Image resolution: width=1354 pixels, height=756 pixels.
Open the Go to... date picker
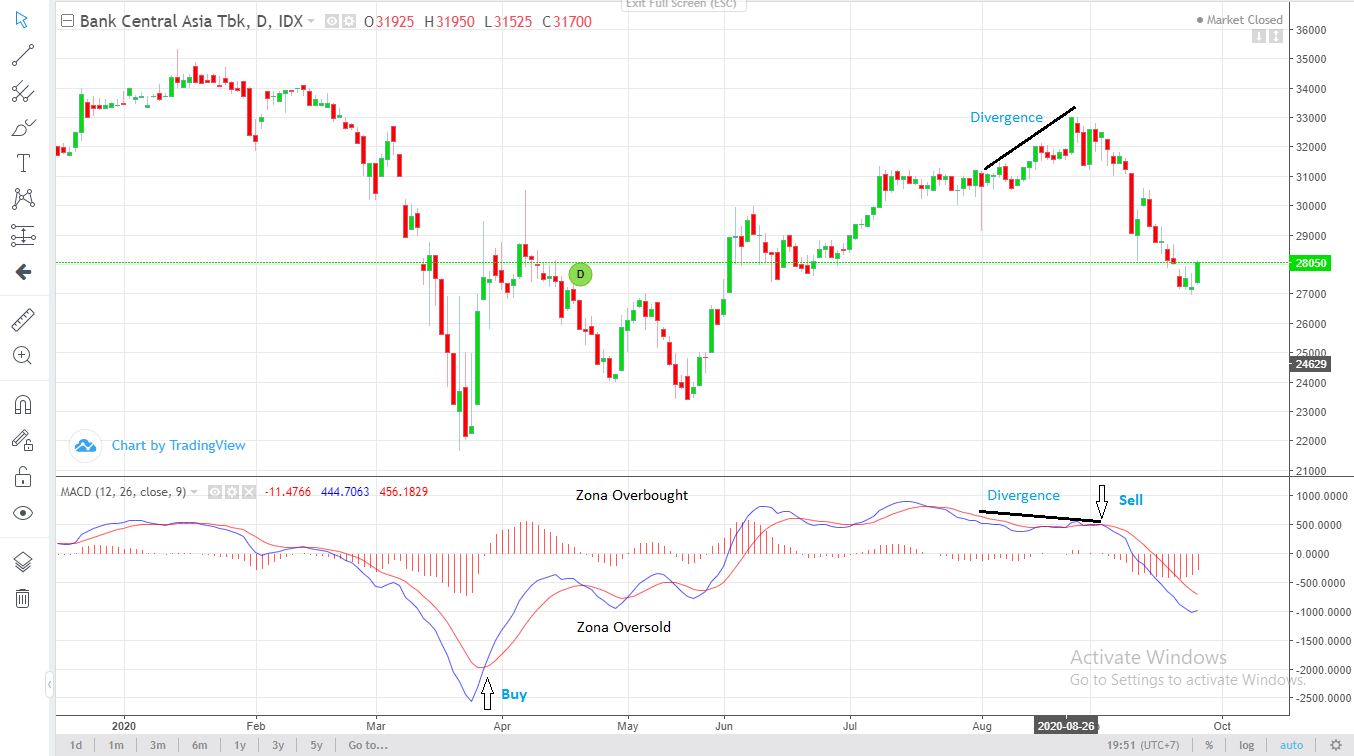(367, 745)
